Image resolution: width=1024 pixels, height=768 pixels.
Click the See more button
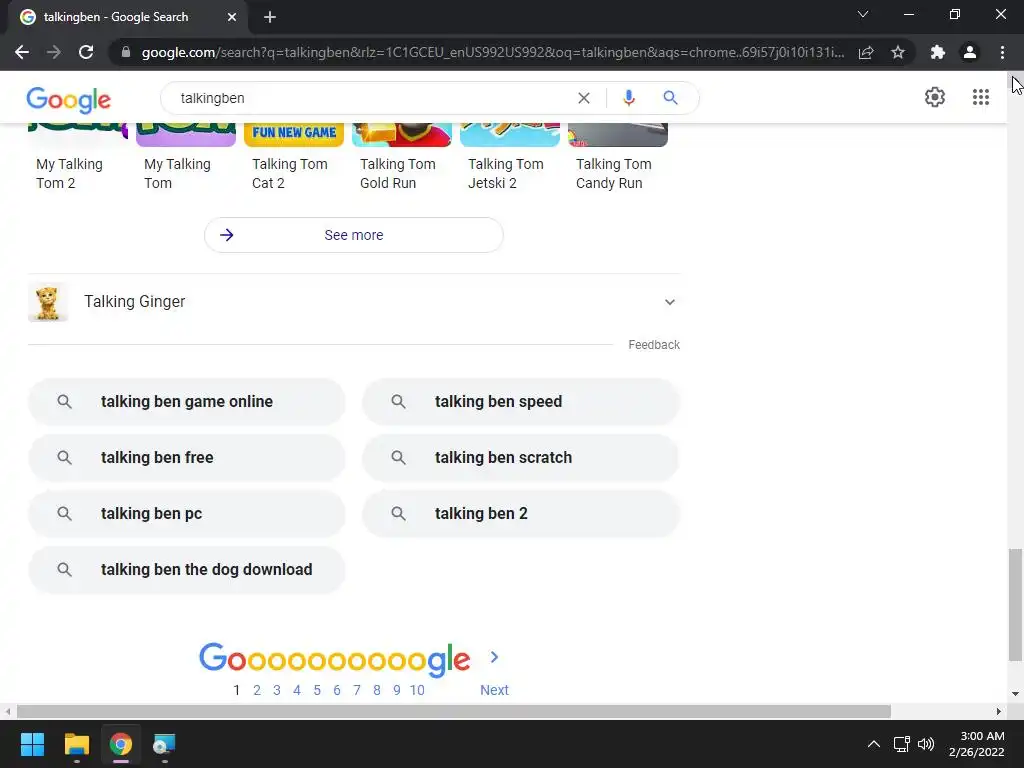354,235
